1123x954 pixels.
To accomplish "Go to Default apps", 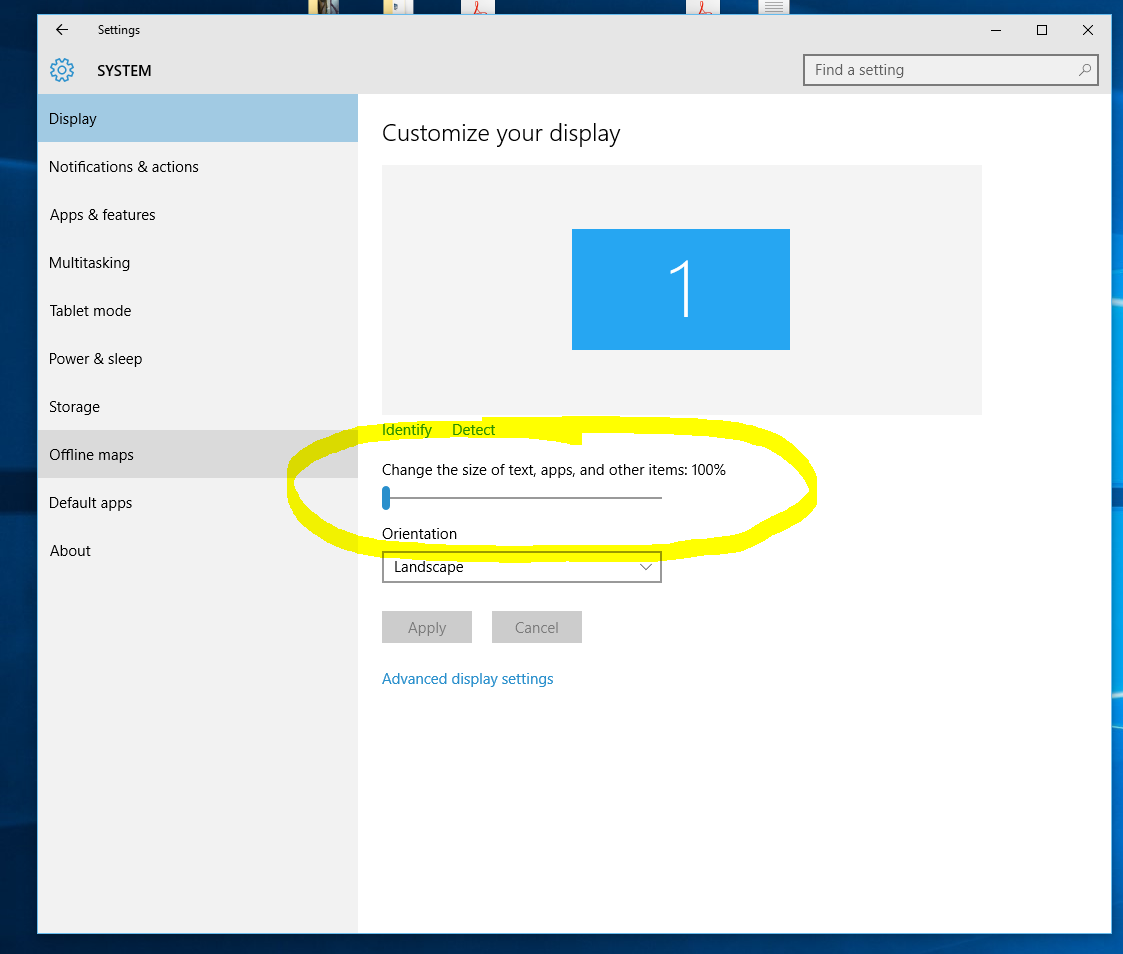I will click(x=91, y=503).
